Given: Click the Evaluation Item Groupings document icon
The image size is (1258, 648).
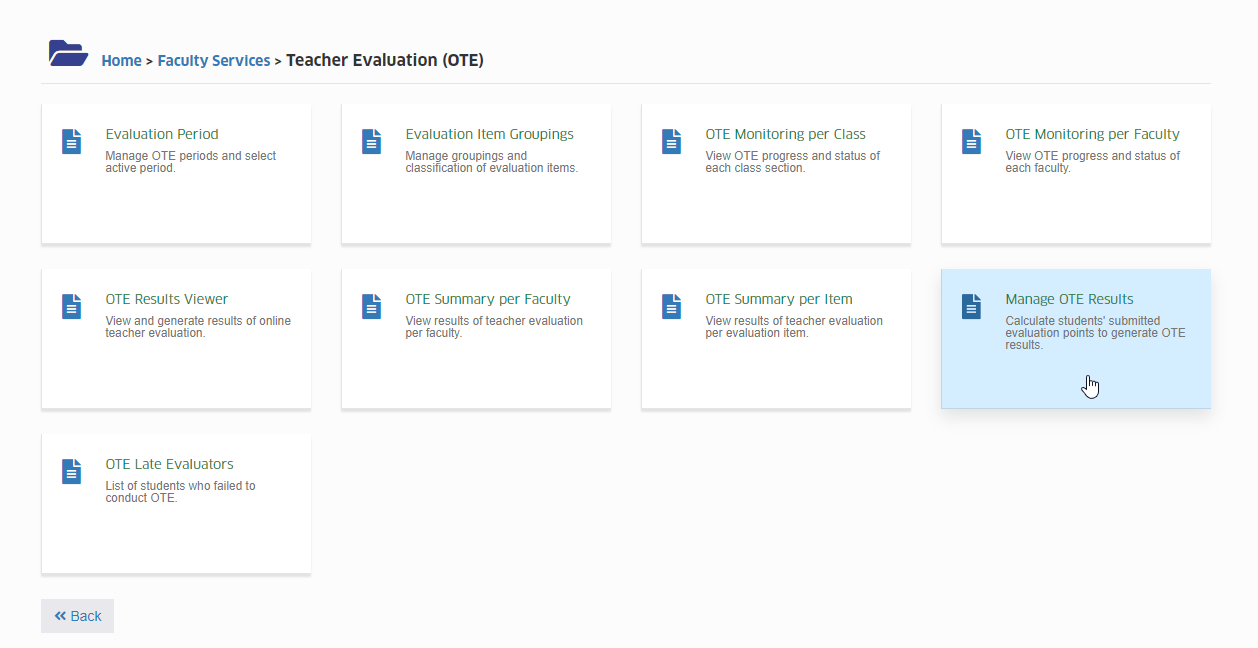Looking at the screenshot, I should [x=372, y=141].
